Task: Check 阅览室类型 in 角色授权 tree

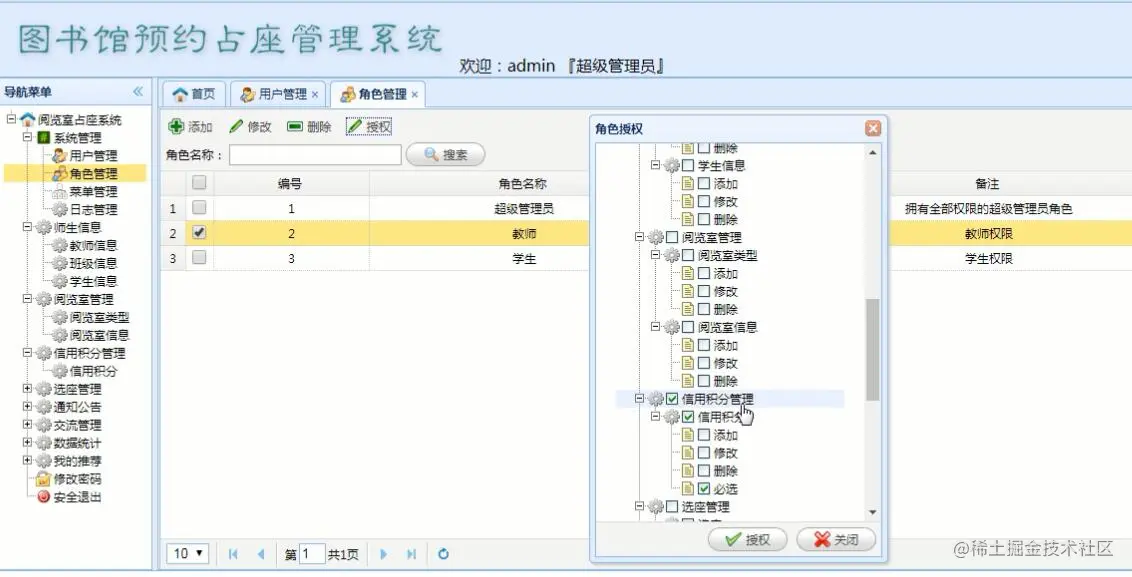Action: coord(688,255)
